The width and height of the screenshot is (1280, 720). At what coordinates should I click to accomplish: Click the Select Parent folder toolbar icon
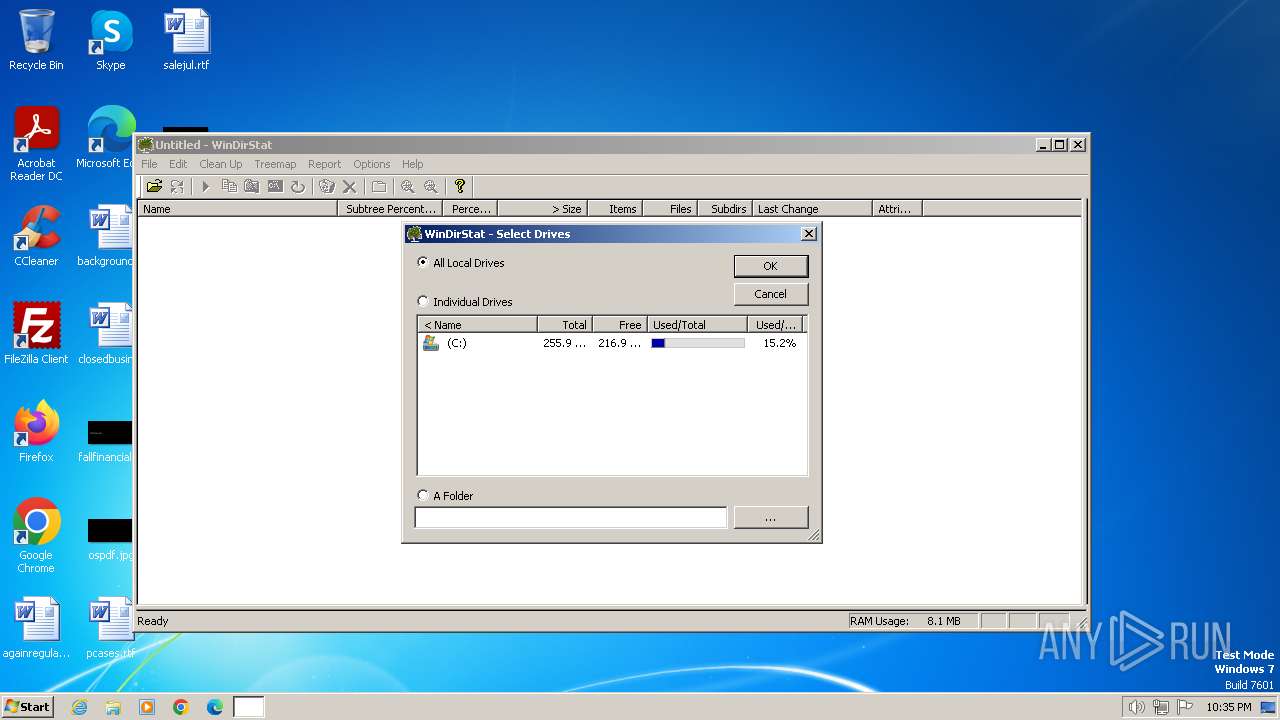379,186
